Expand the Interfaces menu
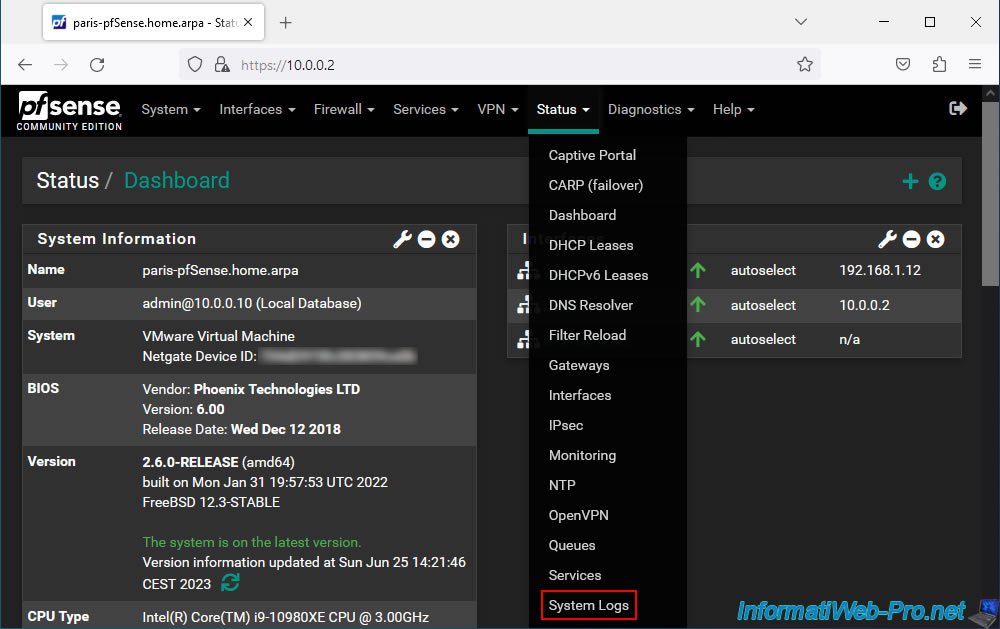This screenshot has width=1000, height=629. click(257, 110)
